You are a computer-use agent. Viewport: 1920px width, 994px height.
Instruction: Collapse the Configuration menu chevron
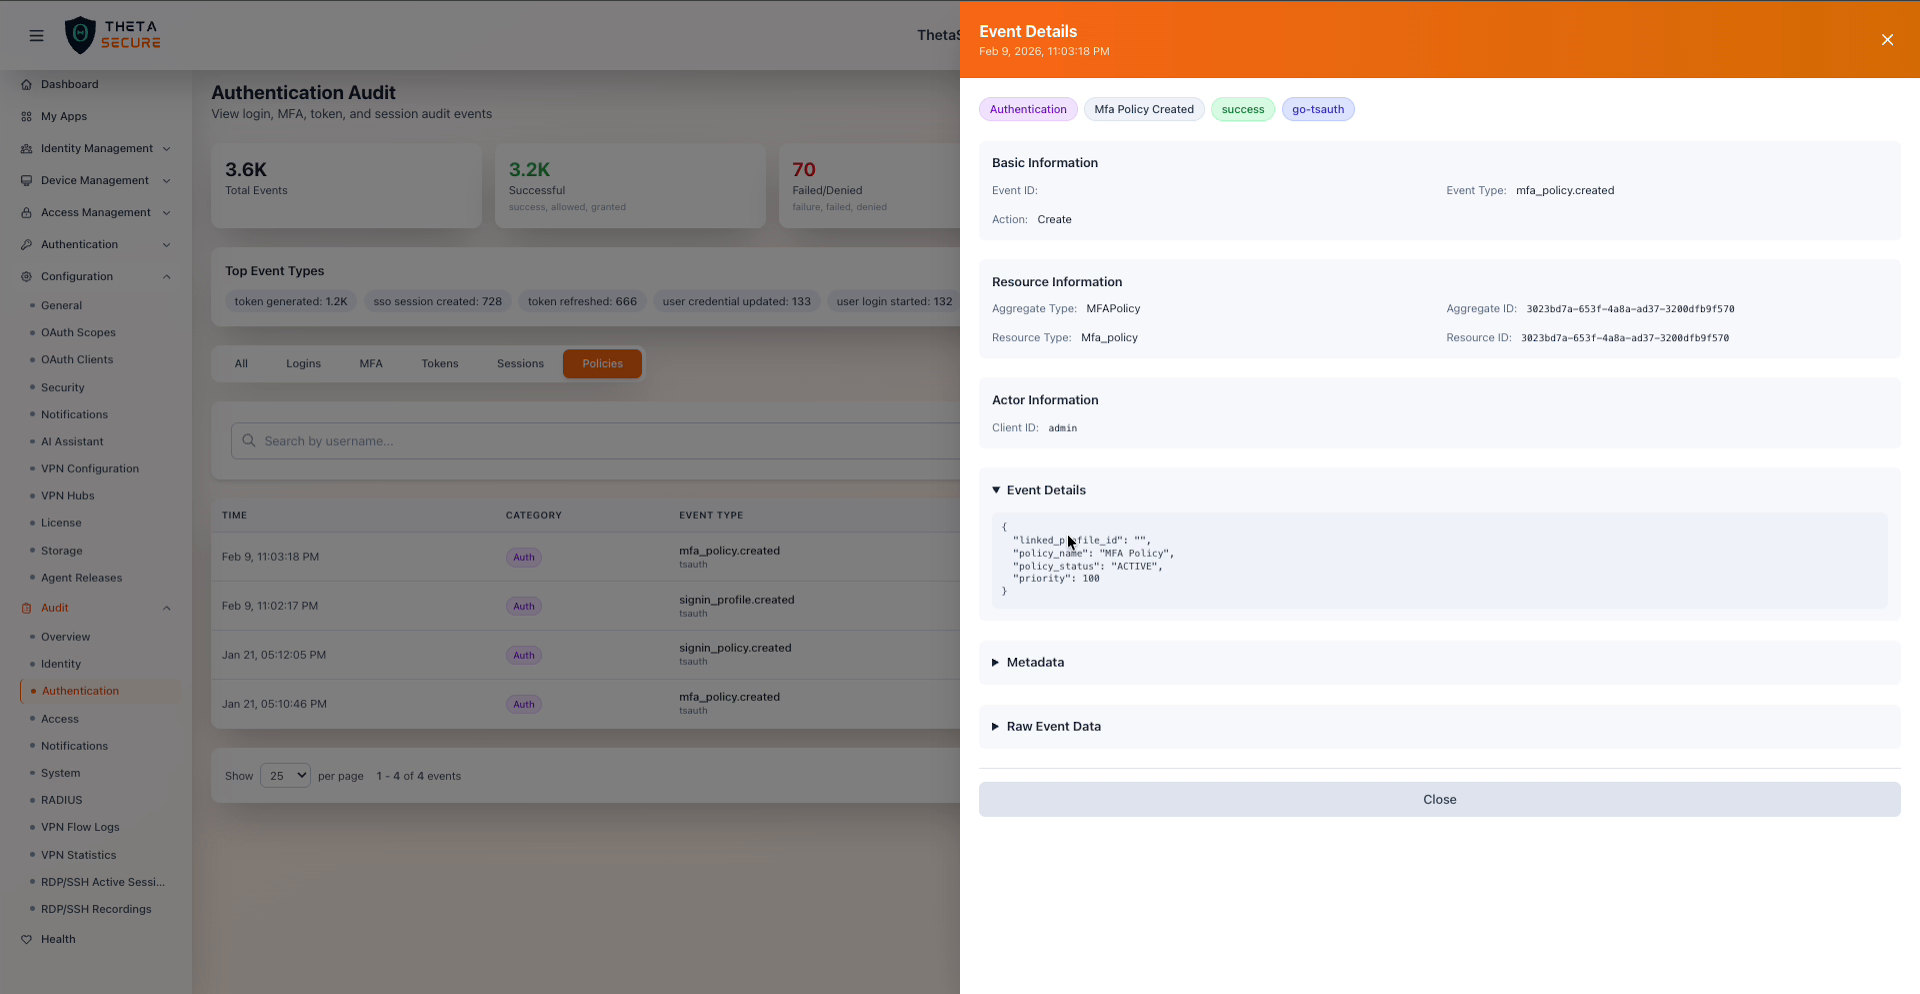[x=166, y=277]
